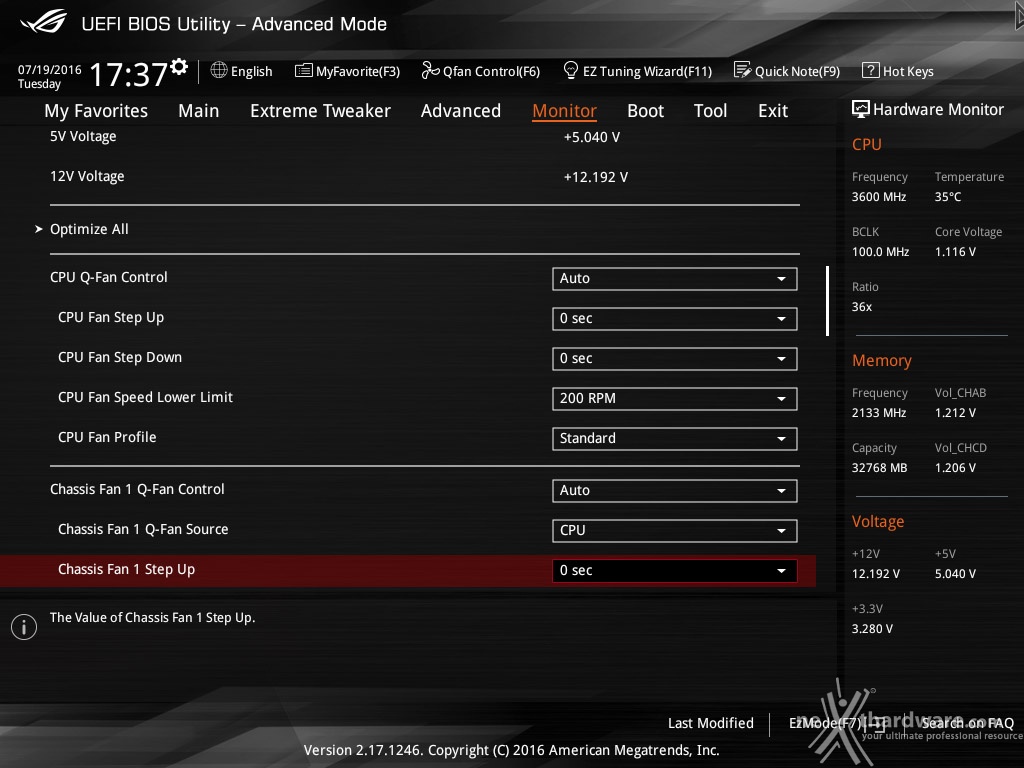Click the 1.212 V Vol_CHAB value
Image resolution: width=1024 pixels, height=768 pixels.
tap(955, 413)
